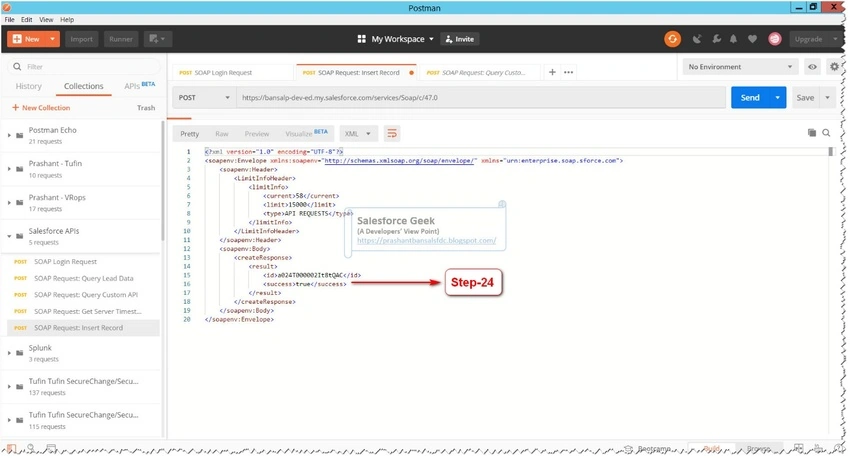The height and width of the screenshot is (458, 850).
Task: Click the Save button
Action: pos(805,98)
